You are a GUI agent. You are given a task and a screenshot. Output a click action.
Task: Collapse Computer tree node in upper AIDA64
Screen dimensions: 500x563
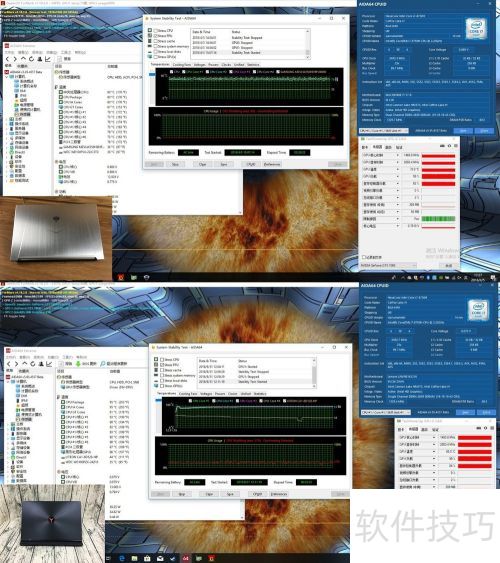coord(7,77)
